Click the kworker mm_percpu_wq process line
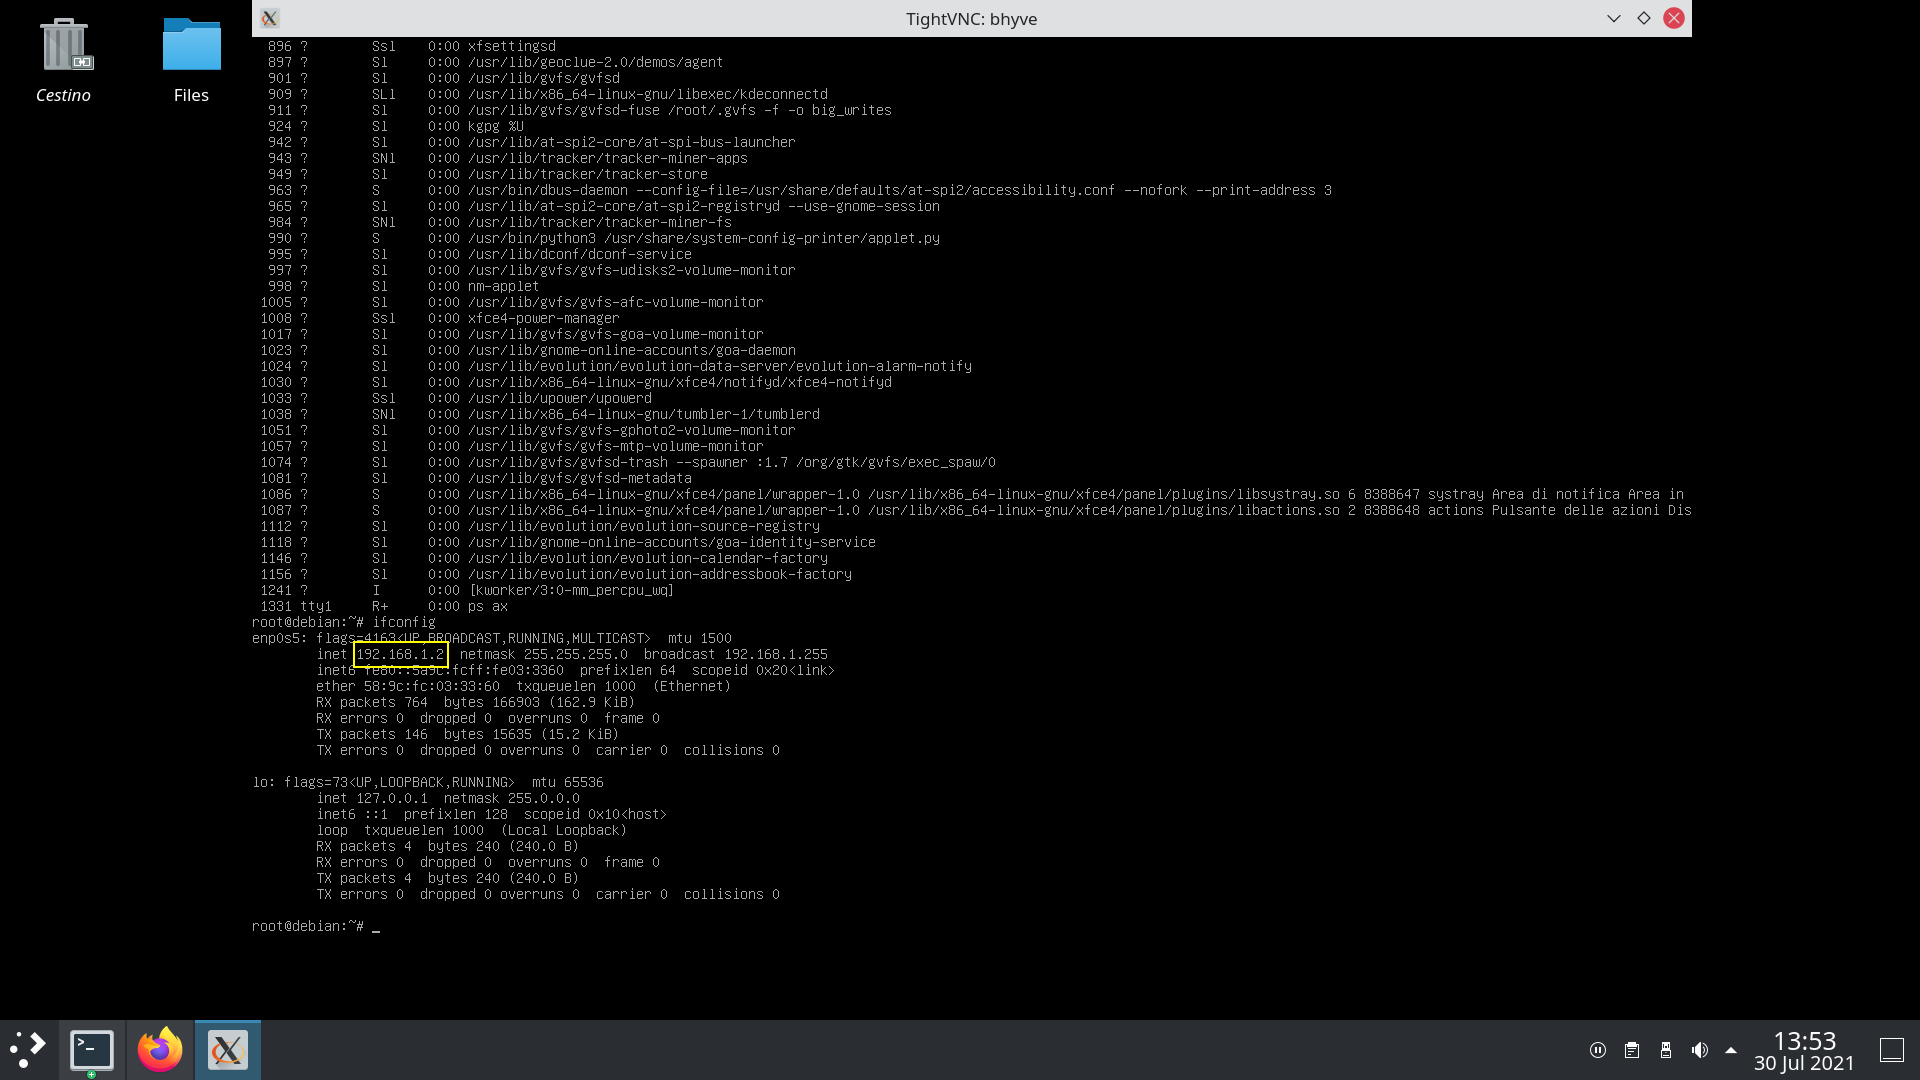 (467, 590)
